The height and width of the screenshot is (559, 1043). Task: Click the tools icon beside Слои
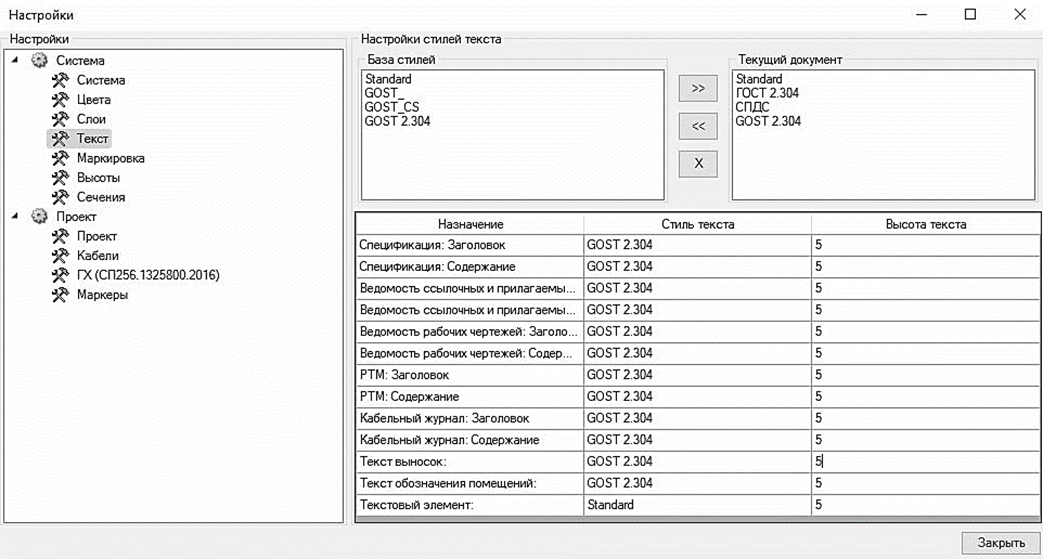point(59,119)
